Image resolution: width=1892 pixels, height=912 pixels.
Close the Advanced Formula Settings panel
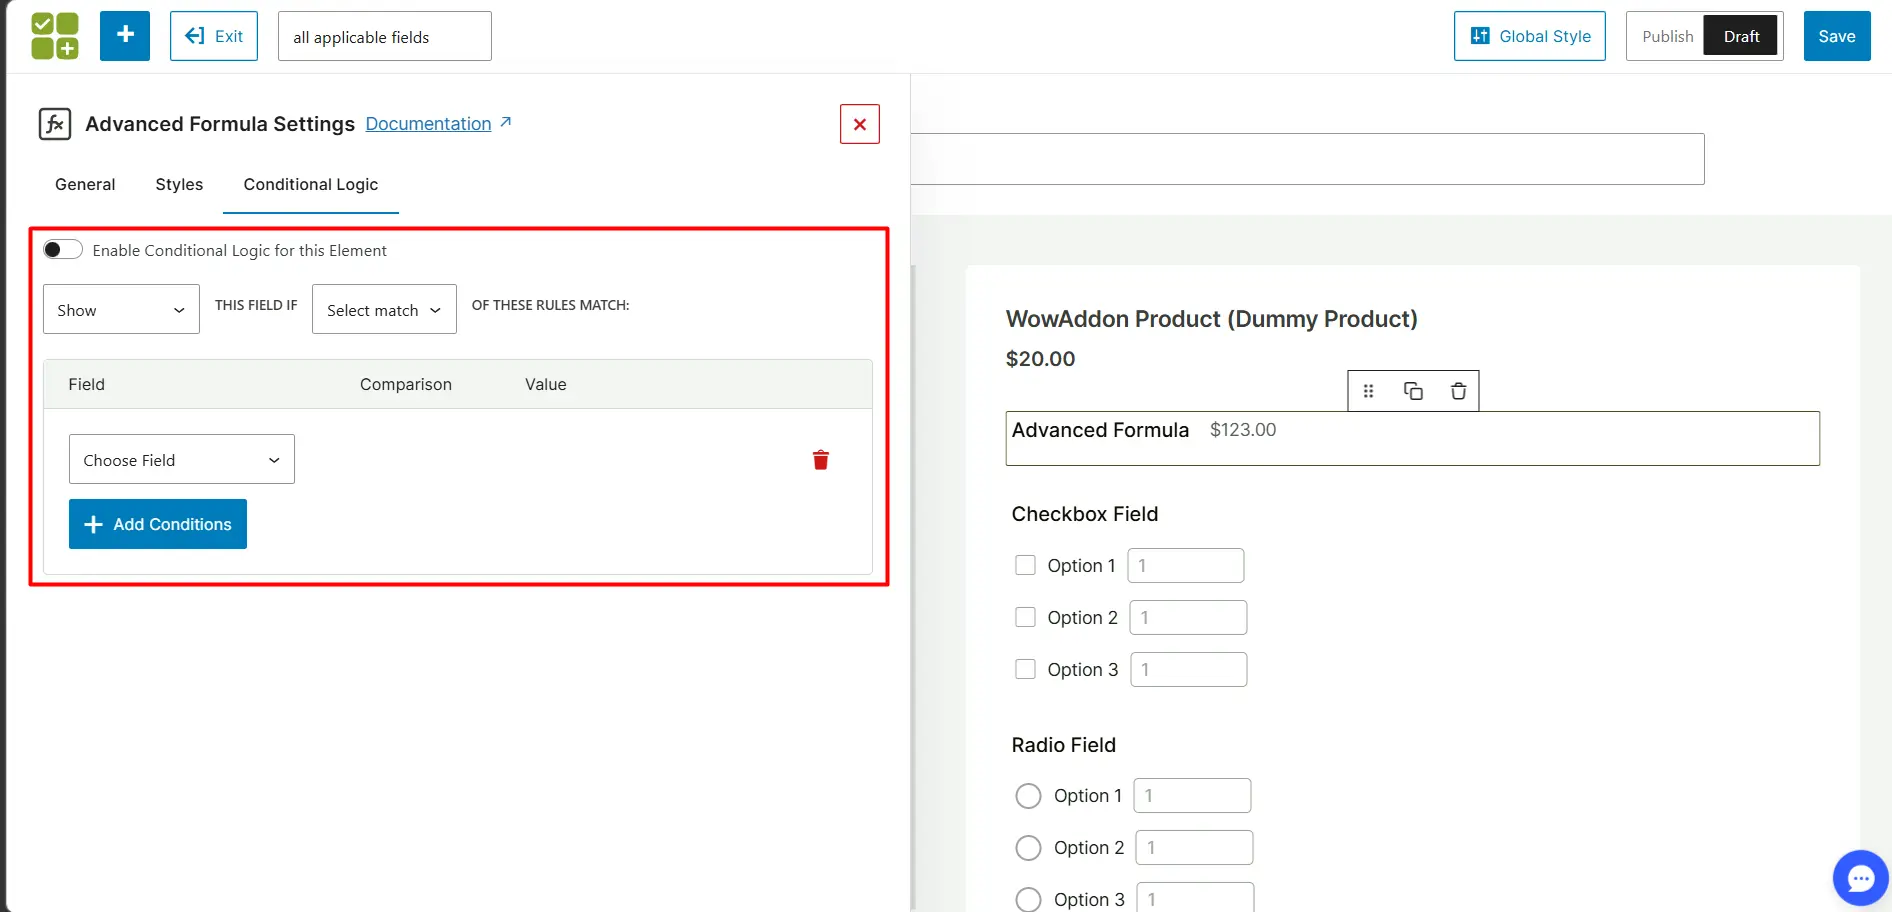click(x=859, y=124)
